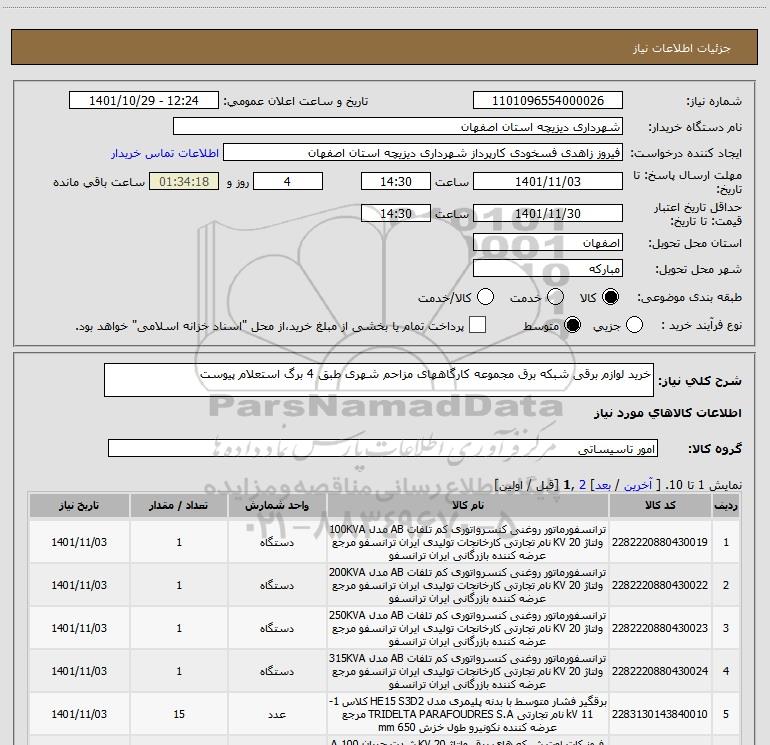
Task: Click the گروه کالا امور تاسیساتی field
Action: [x=383, y=448]
